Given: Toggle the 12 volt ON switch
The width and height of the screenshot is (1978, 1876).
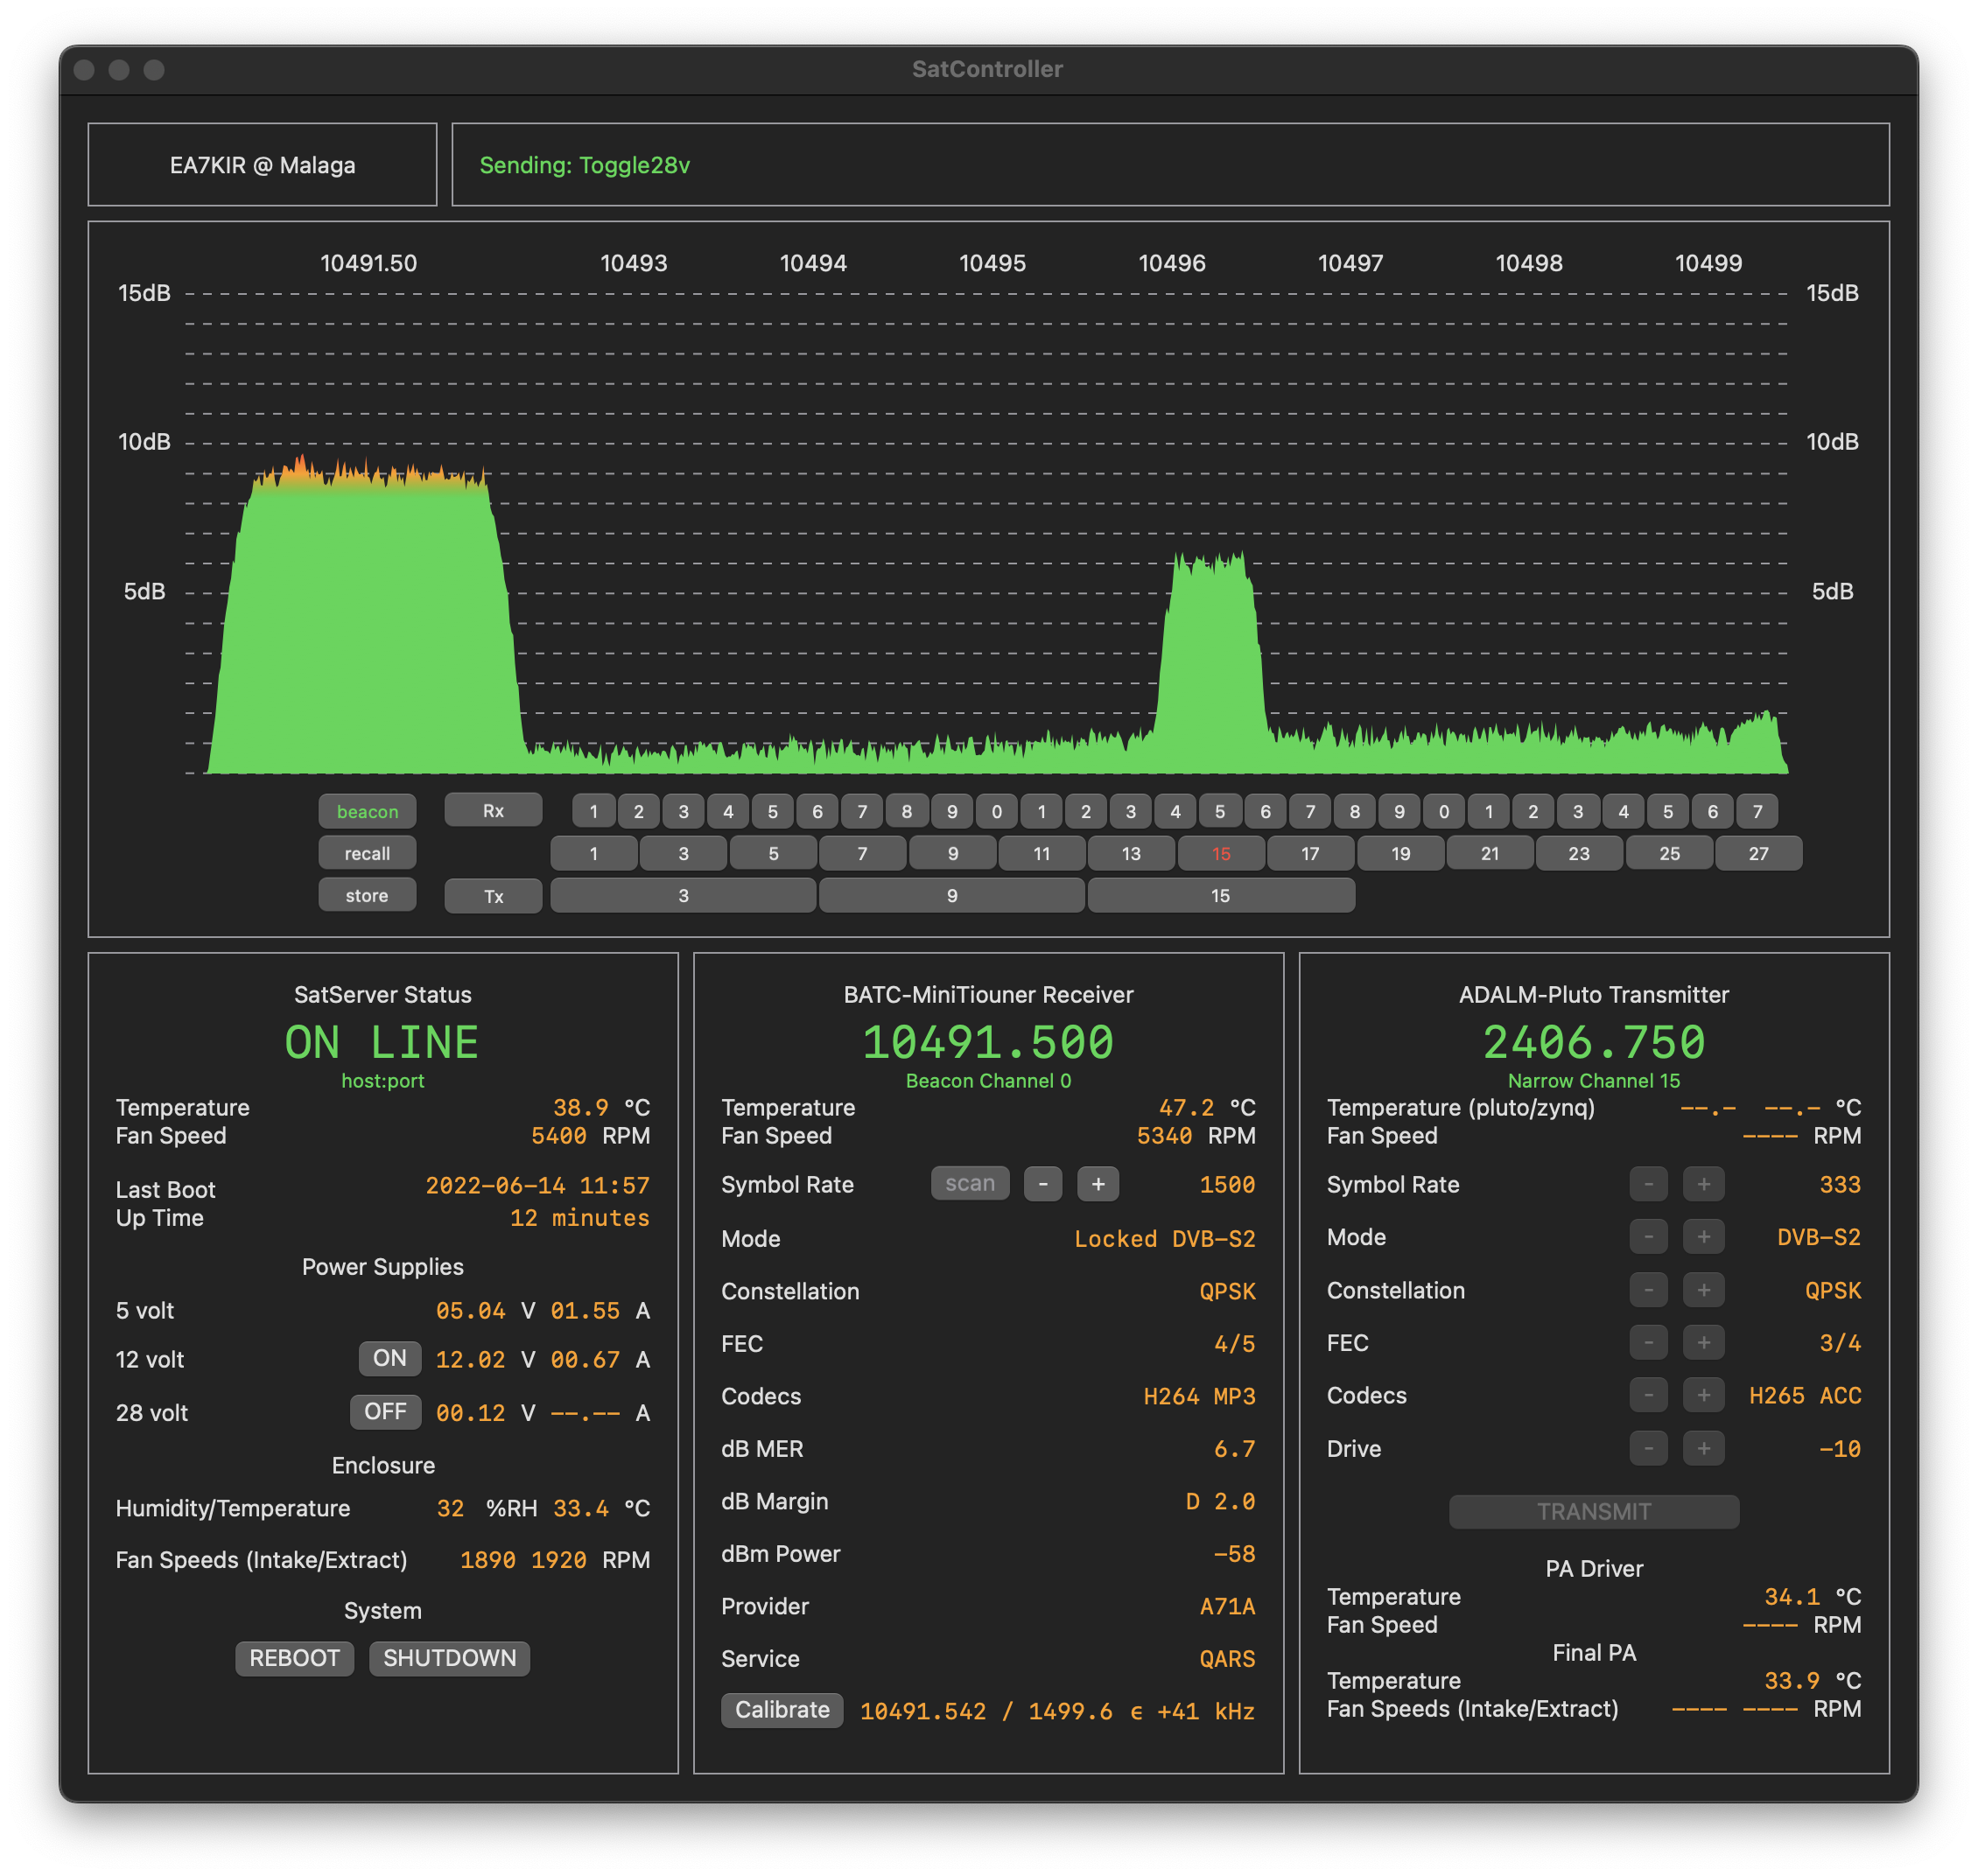Looking at the screenshot, I should tap(389, 1358).
